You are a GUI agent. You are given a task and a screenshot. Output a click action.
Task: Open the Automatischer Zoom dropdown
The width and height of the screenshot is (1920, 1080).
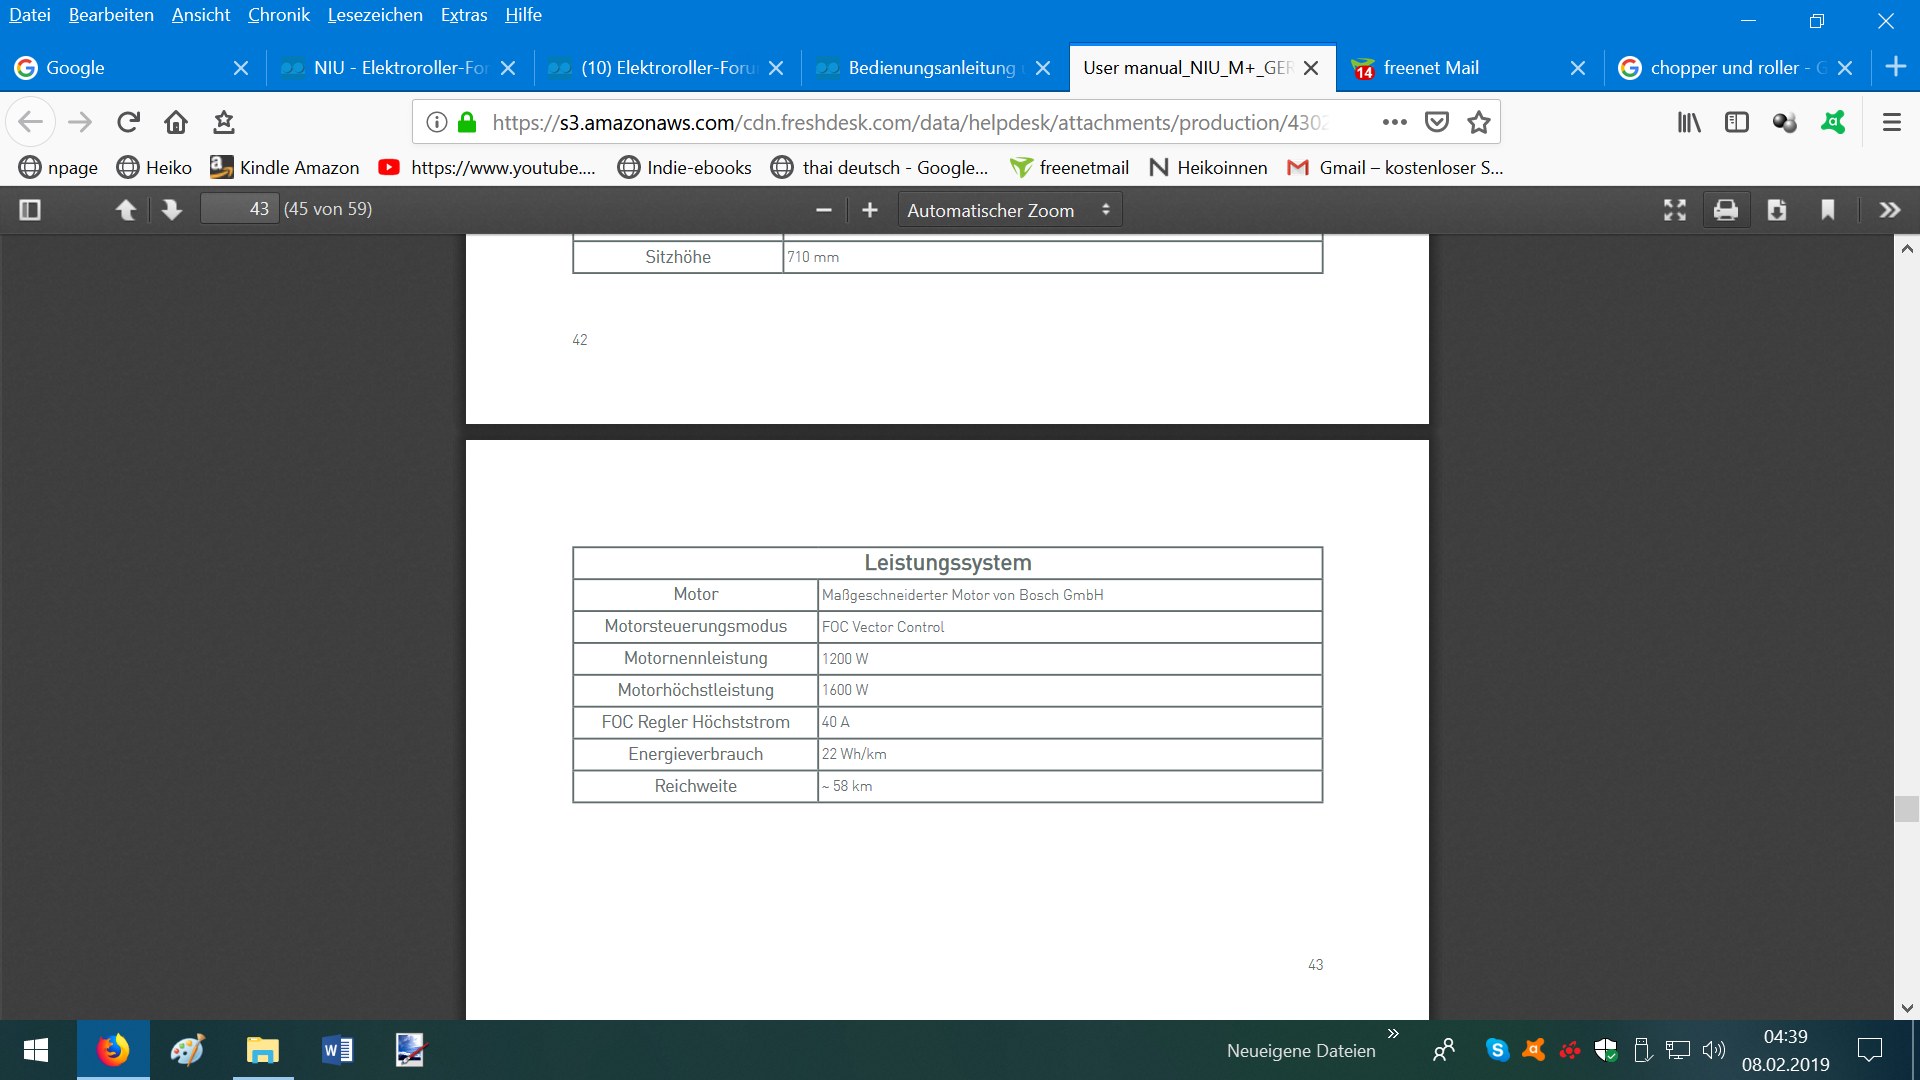pyautogui.click(x=1009, y=210)
